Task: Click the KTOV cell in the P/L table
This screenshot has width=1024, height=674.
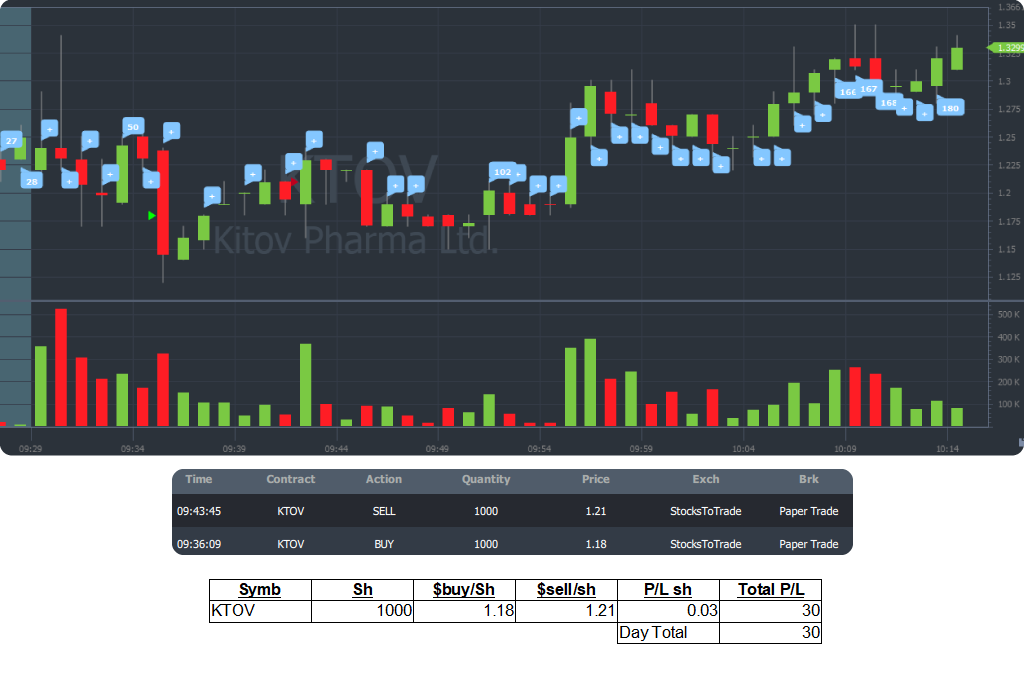Action: pyautogui.click(x=260, y=611)
